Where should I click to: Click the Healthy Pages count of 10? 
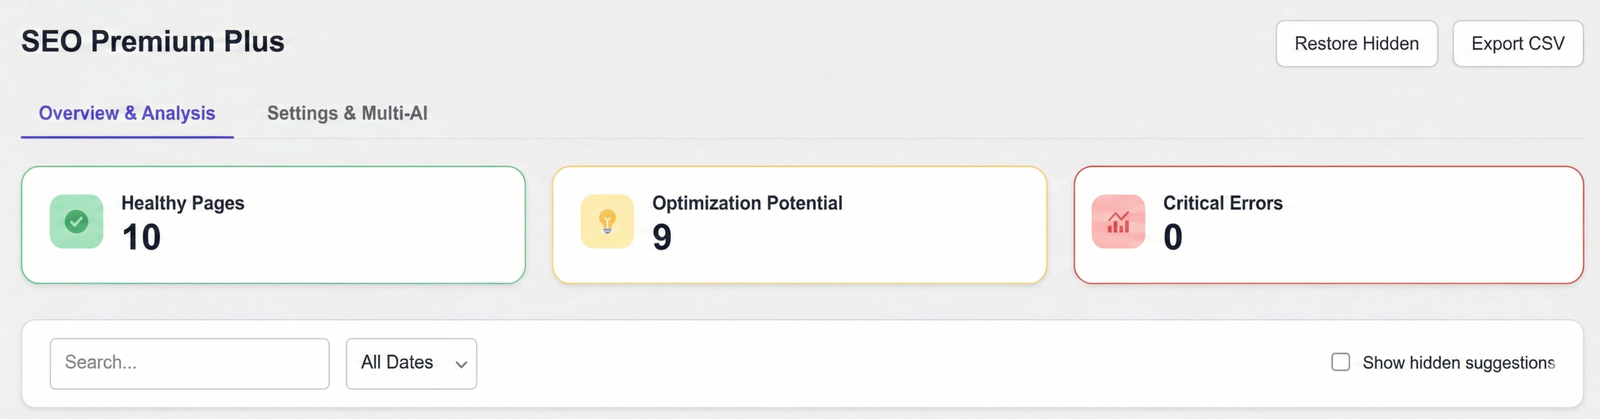click(x=141, y=238)
